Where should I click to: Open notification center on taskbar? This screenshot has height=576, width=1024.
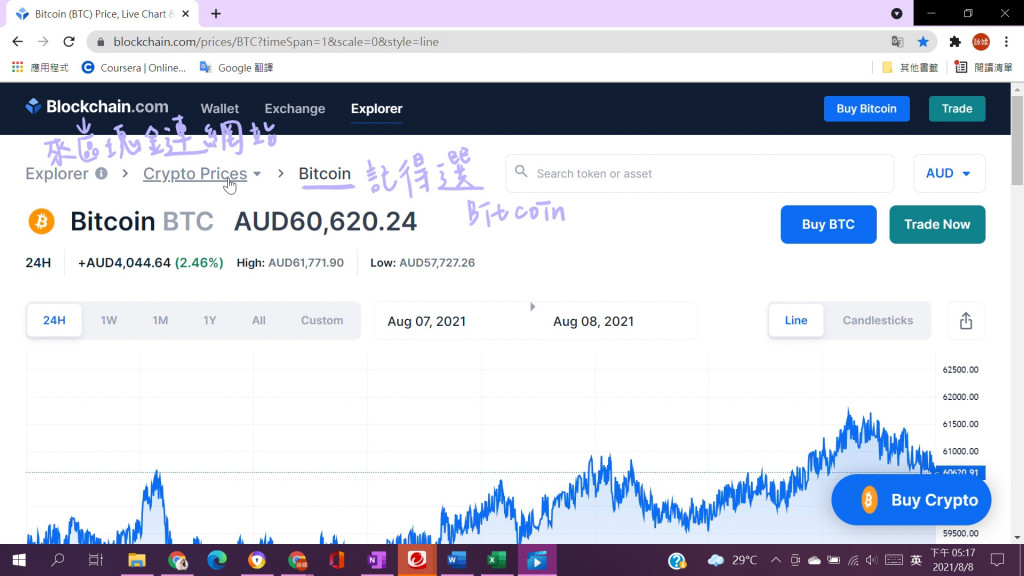click(x=997, y=560)
